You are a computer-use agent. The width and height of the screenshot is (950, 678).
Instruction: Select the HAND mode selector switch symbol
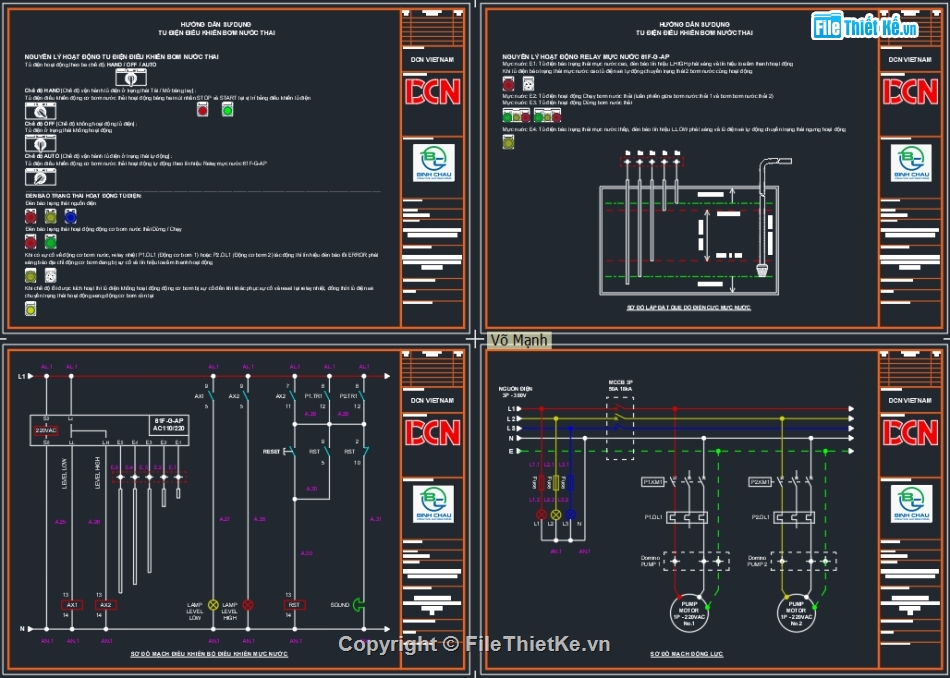41,110
